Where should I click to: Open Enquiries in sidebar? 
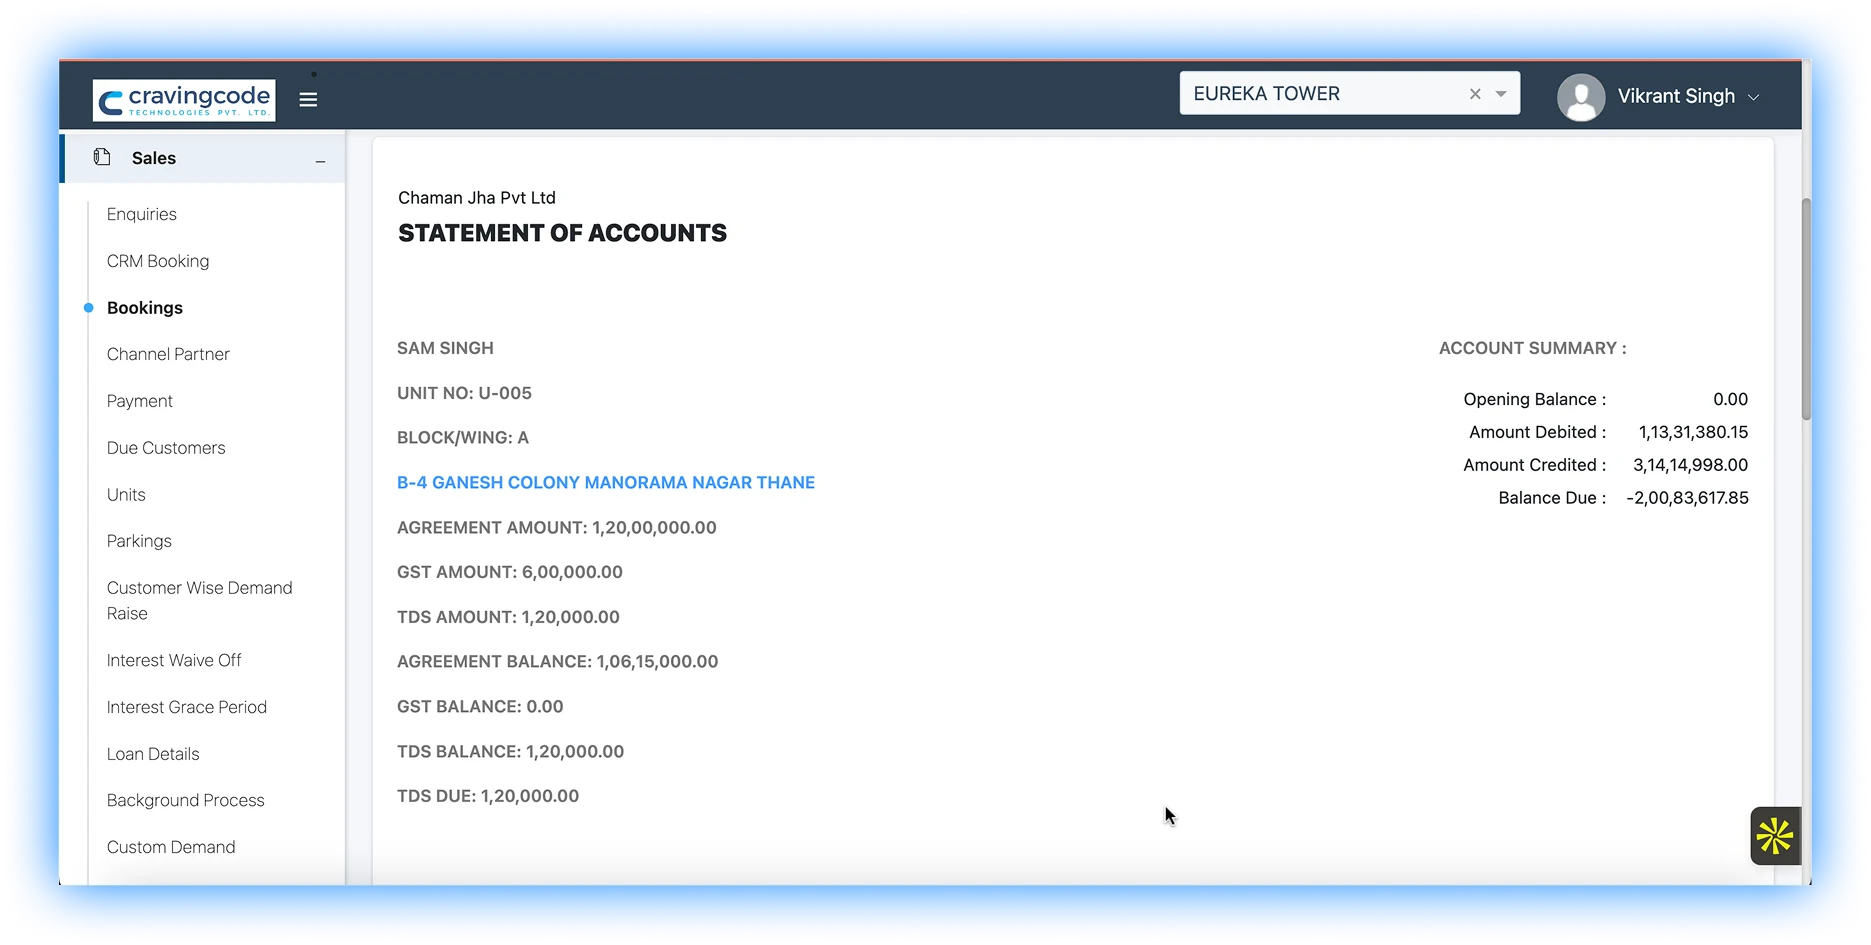click(x=142, y=214)
